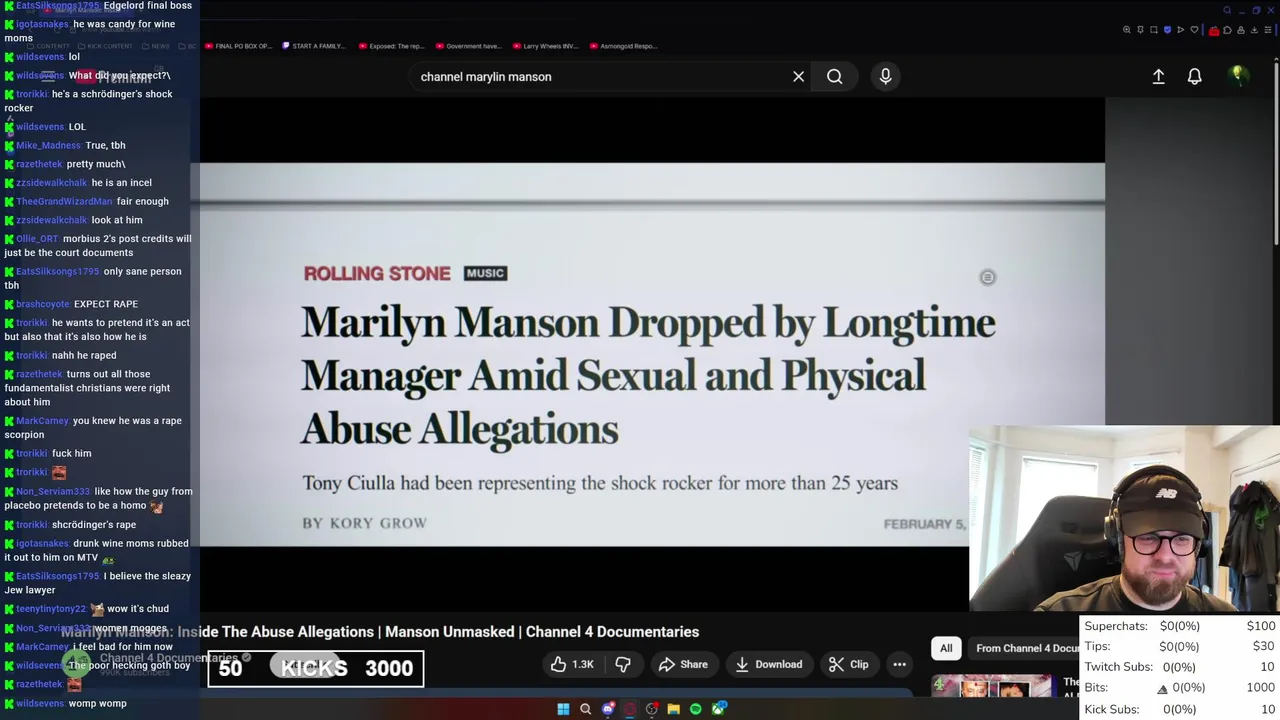The height and width of the screenshot is (720, 1280).
Task: Click the '50 KICKS 3000' goal progress bar
Action: (315, 668)
